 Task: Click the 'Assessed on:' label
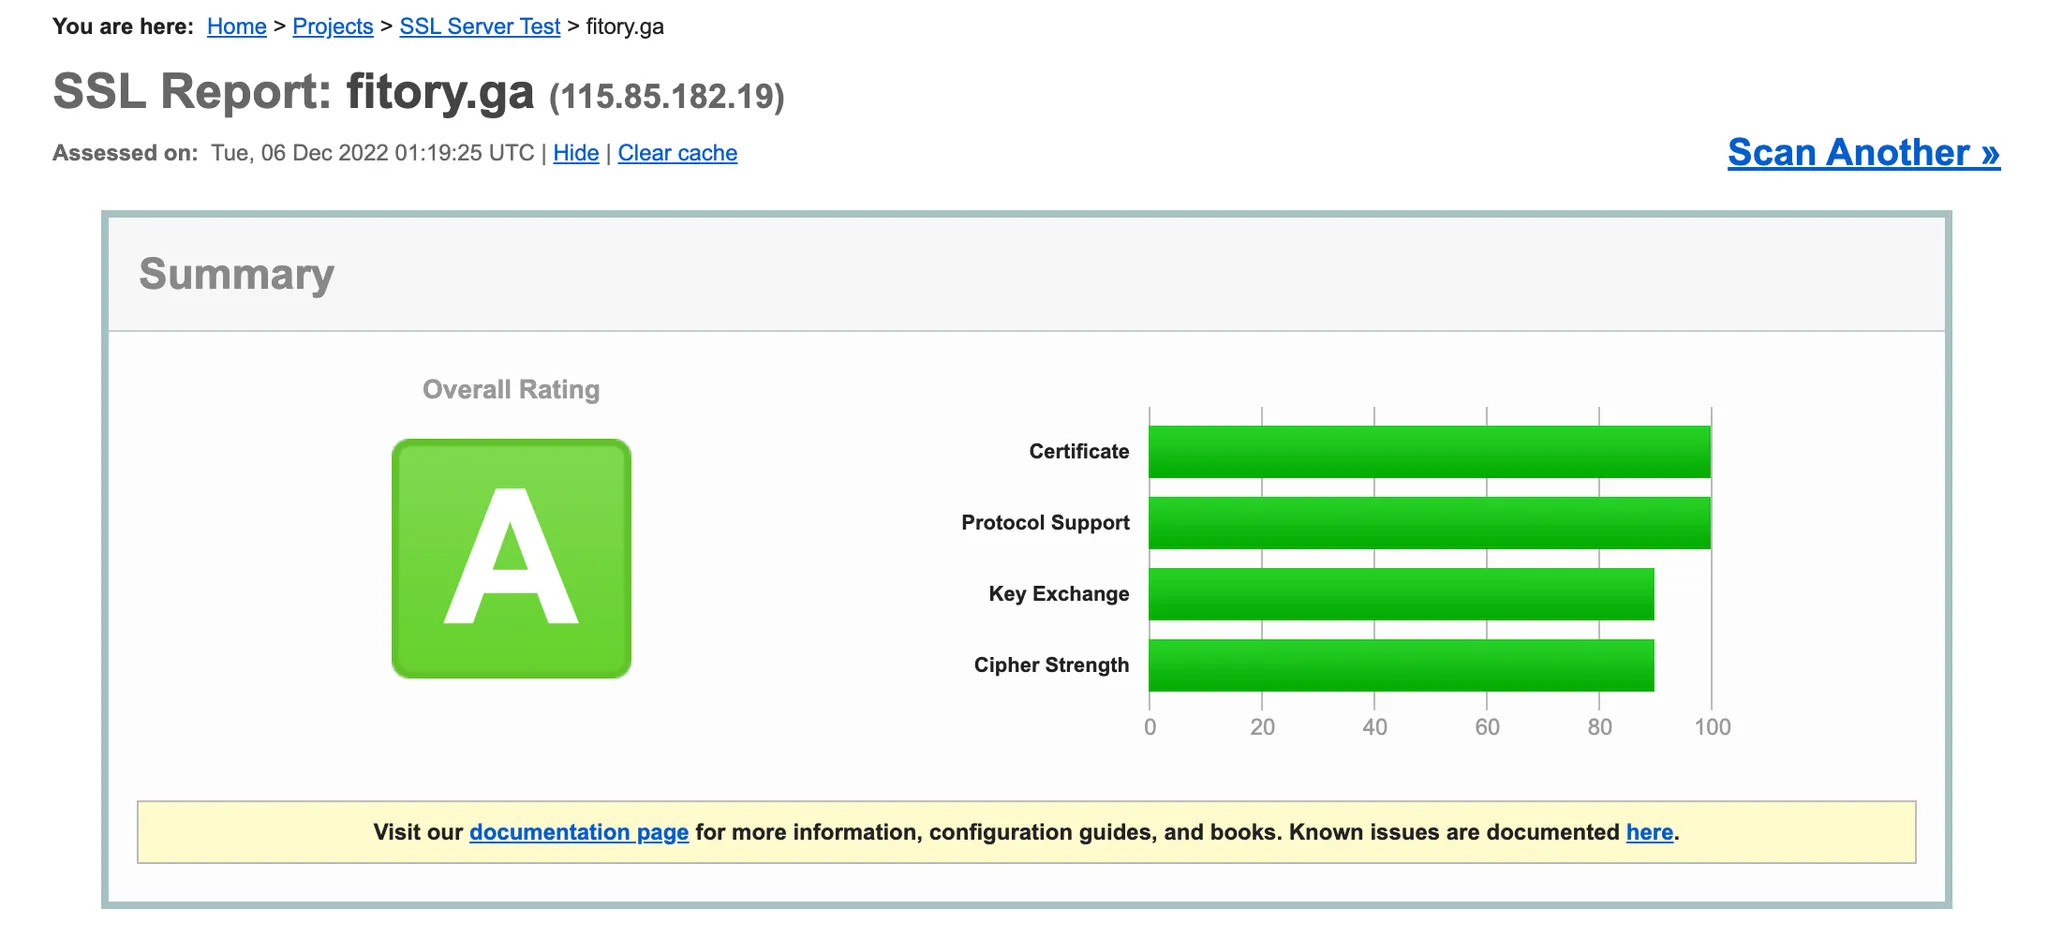[125, 153]
